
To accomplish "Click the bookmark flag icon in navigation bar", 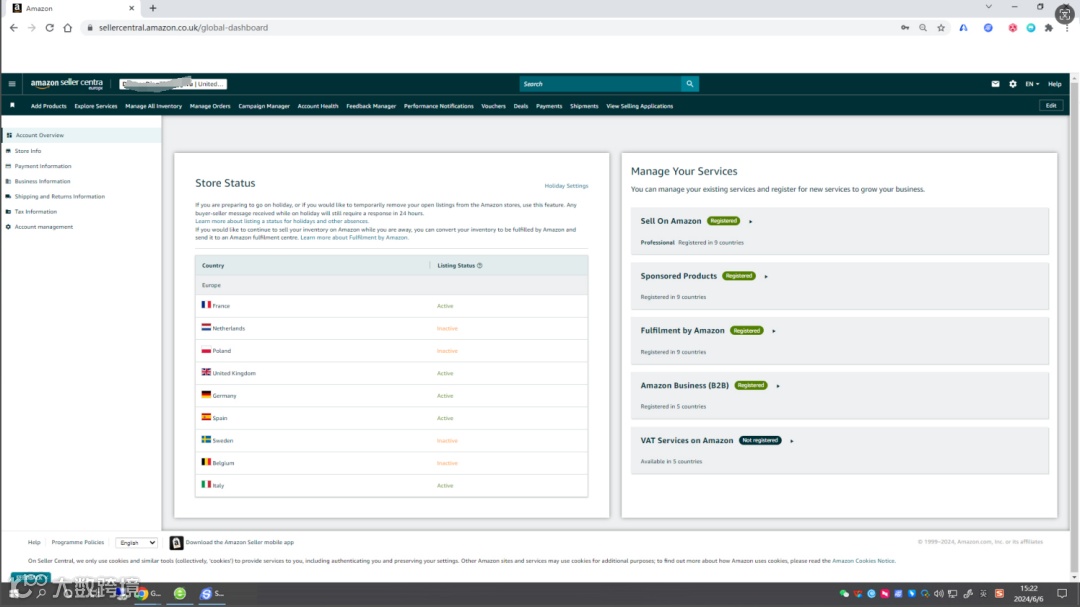I will 12,105.
